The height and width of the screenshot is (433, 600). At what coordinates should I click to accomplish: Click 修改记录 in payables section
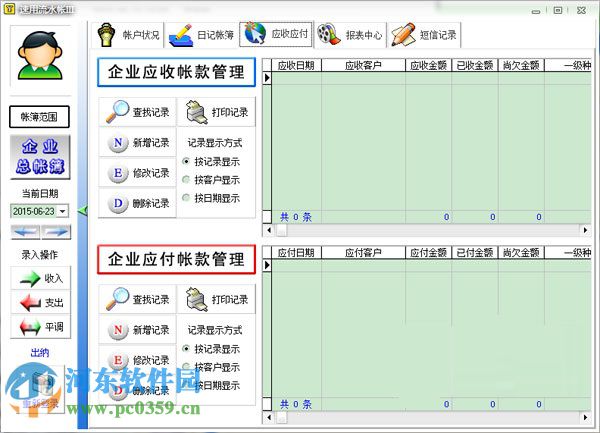click(137, 360)
